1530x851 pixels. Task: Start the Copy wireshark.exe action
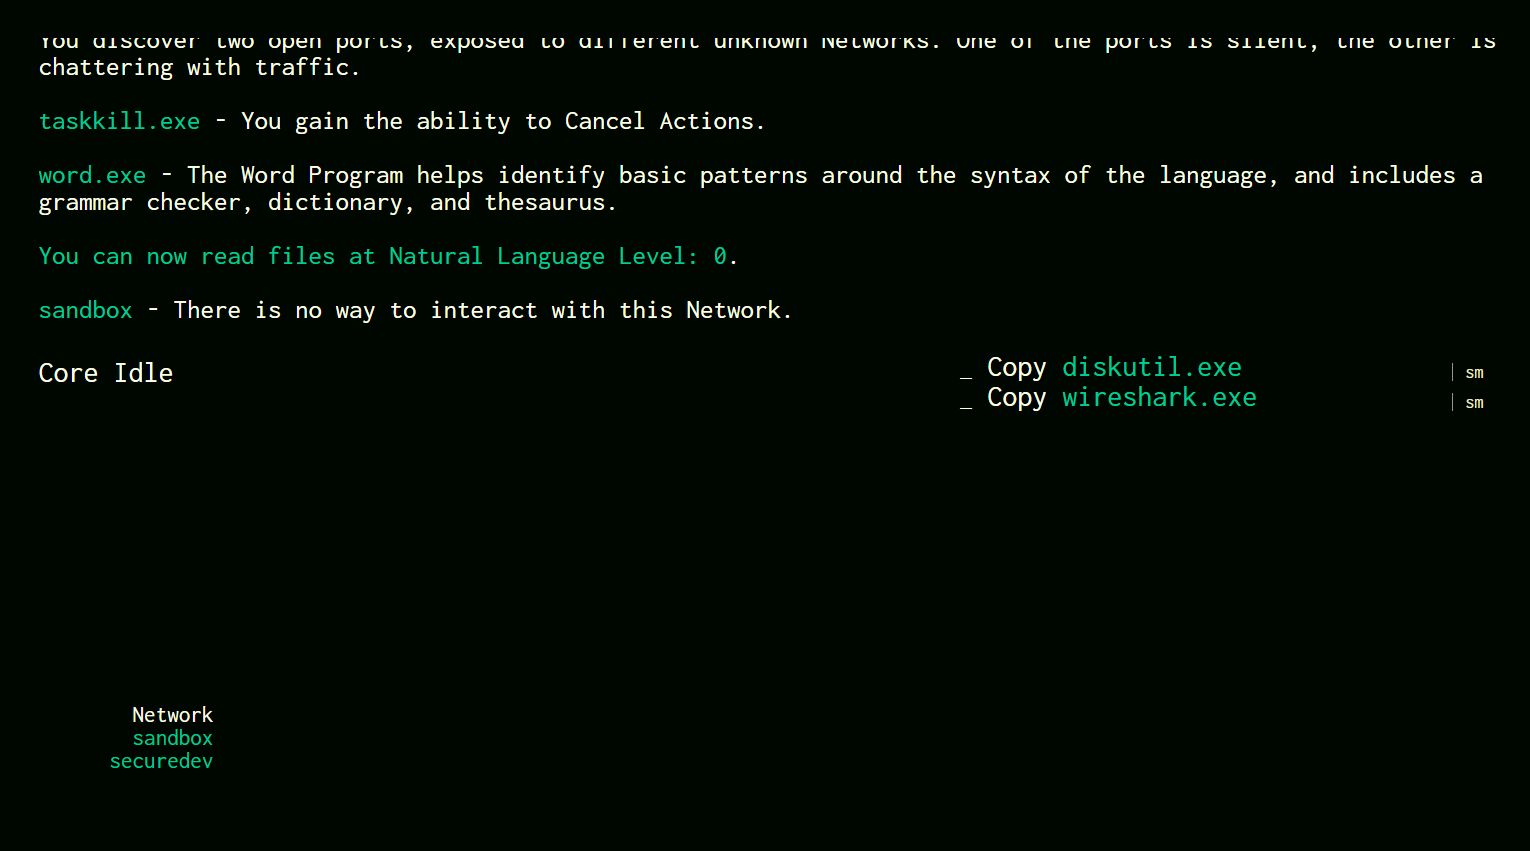(x=1122, y=398)
